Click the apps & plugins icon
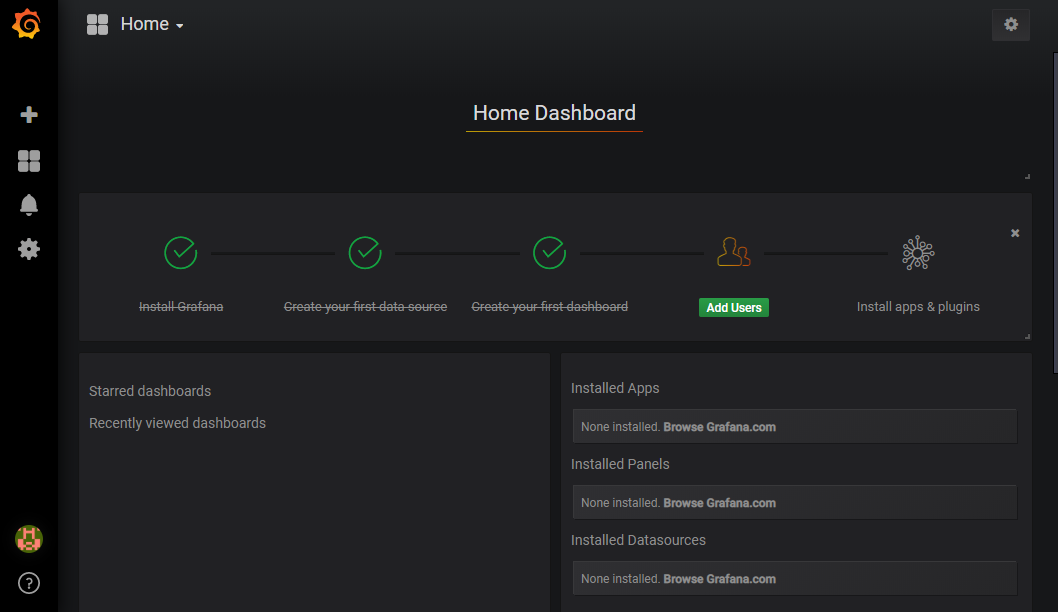 click(x=918, y=253)
